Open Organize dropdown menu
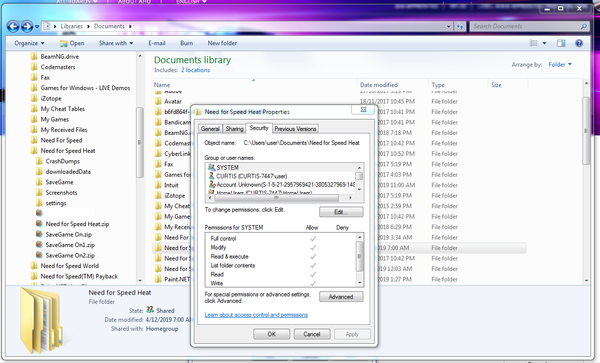This screenshot has width=600, height=363. [x=29, y=43]
